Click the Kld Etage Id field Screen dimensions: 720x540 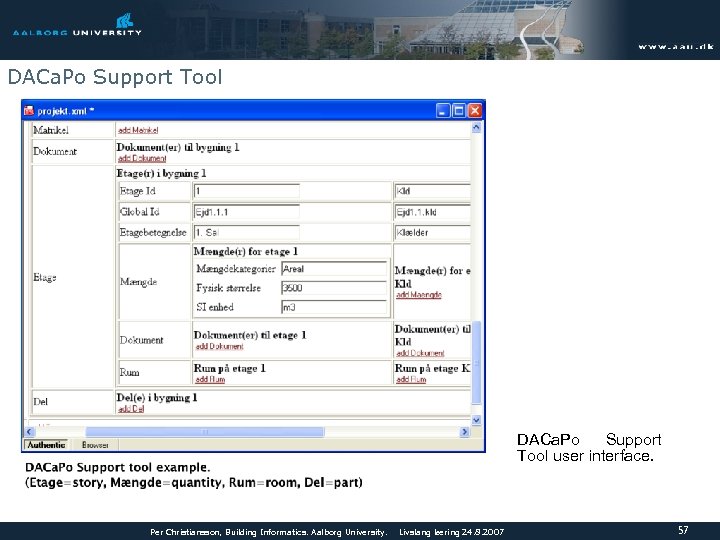click(x=433, y=191)
